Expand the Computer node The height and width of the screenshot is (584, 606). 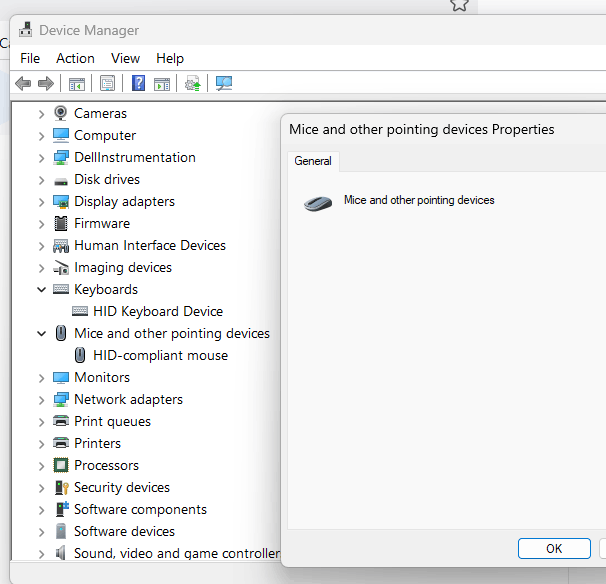(41, 136)
